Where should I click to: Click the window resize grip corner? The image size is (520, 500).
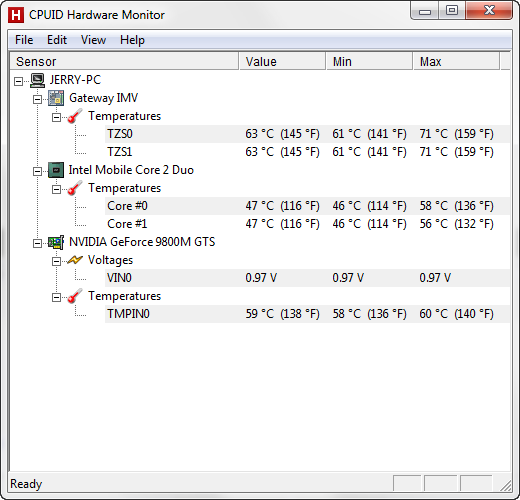pyautogui.click(x=506, y=486)
